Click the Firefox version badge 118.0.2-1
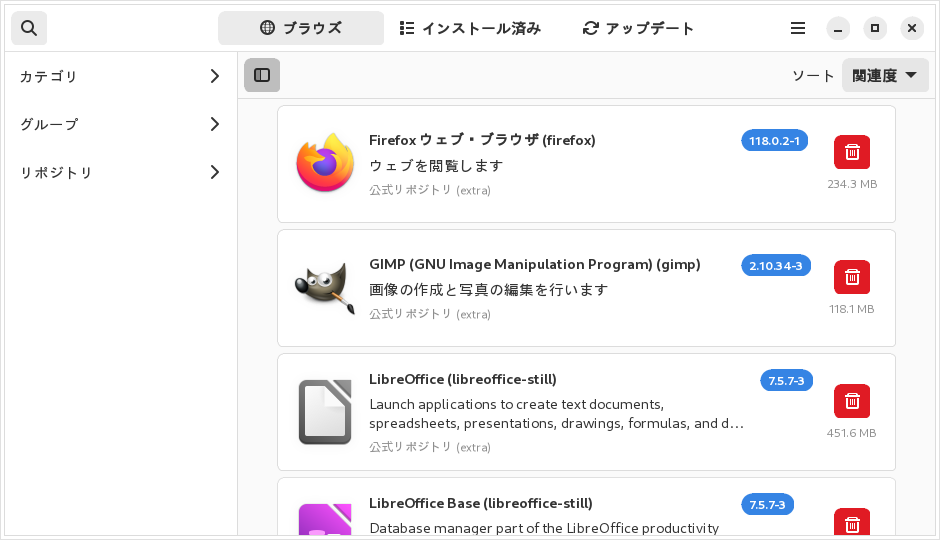940x540 pixels. [x=775, y=141]
